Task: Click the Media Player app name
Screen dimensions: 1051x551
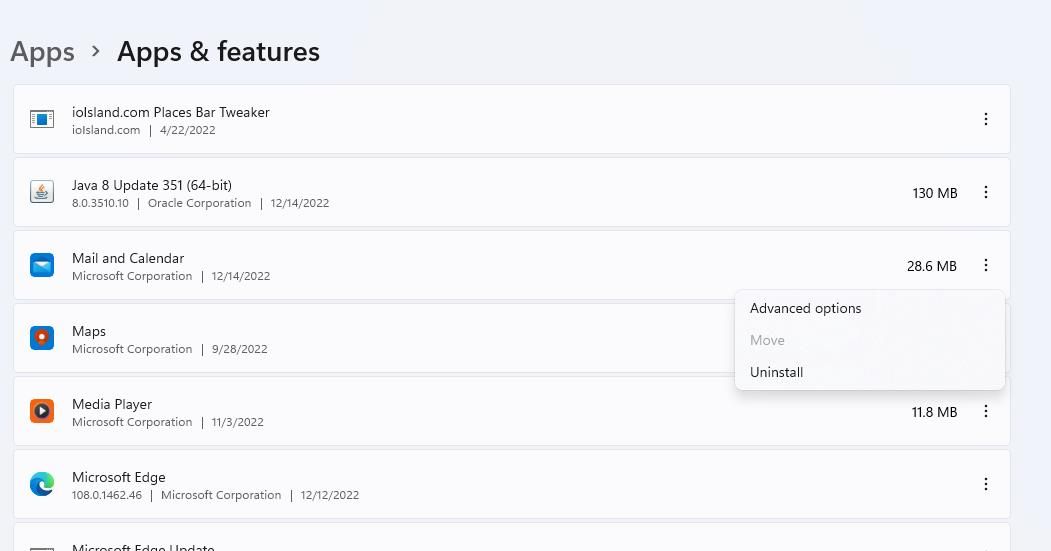Action: pos(112,404)
